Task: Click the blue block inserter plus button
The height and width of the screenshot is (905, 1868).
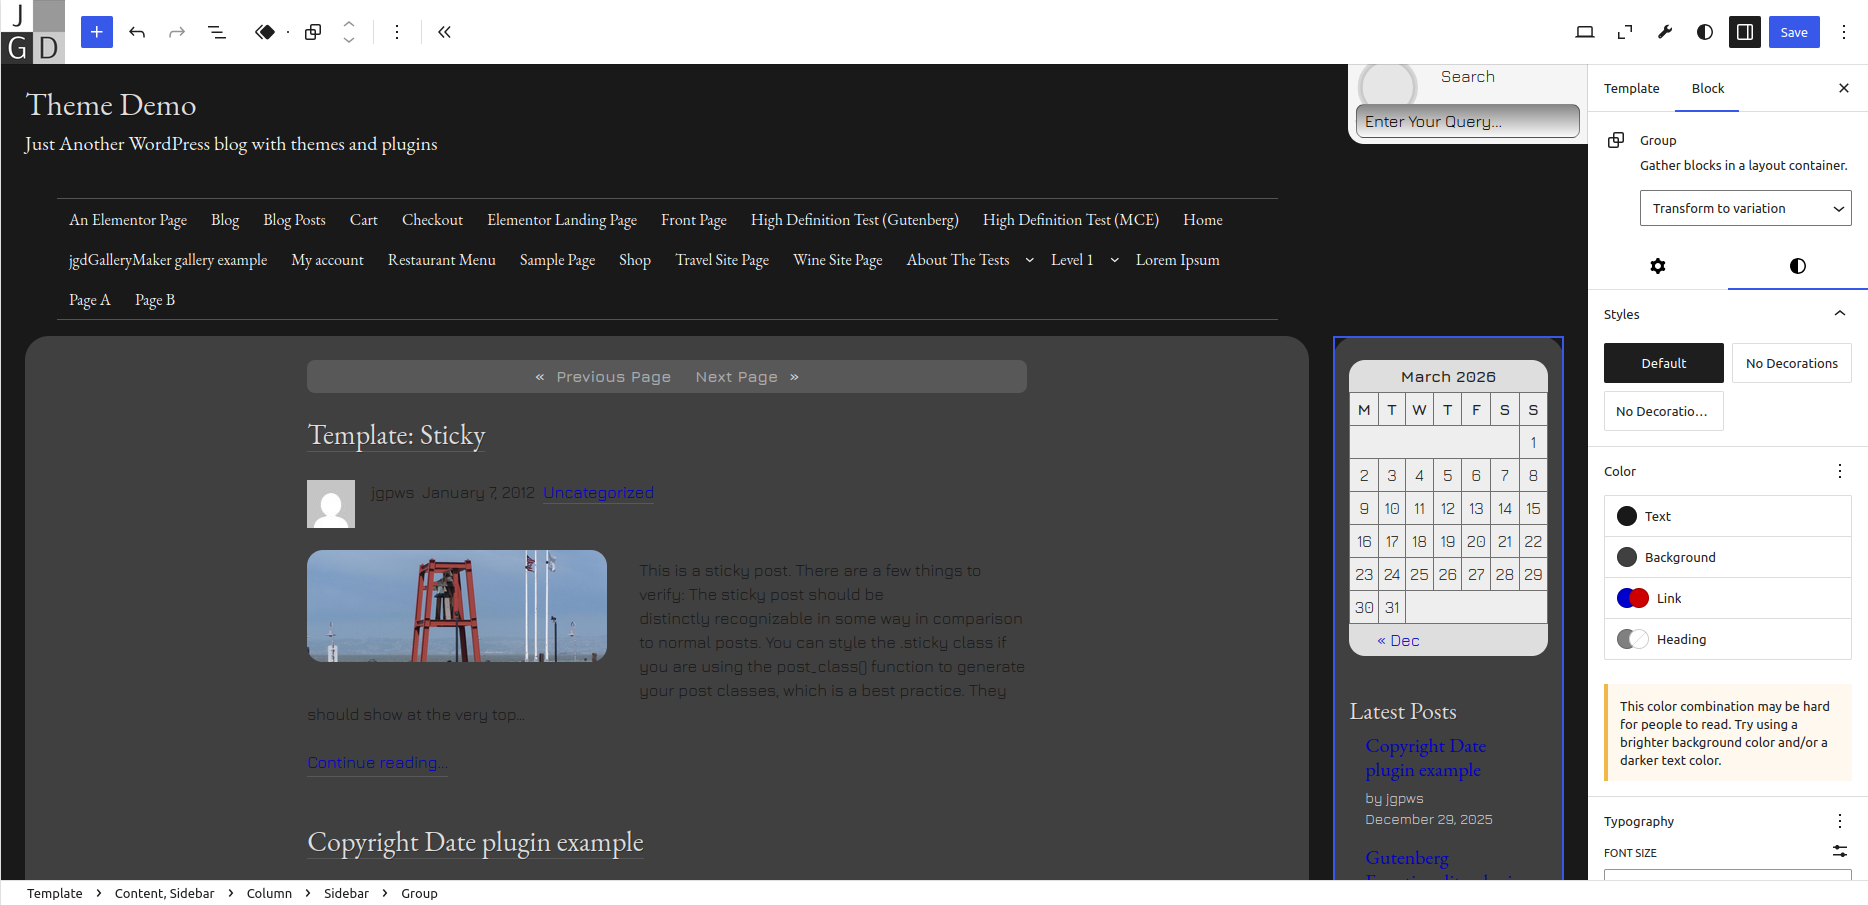Action: (x=96, y=32)
